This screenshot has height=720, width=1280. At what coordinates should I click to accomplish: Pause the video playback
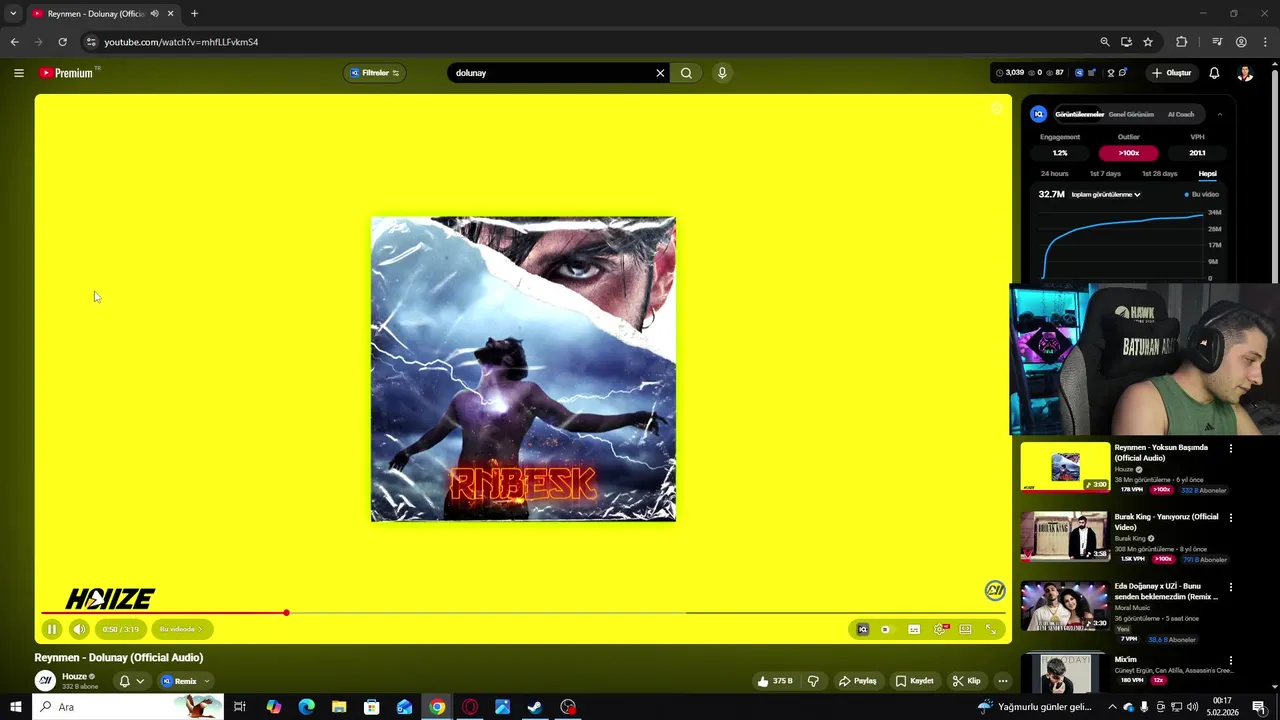[52, 629]
